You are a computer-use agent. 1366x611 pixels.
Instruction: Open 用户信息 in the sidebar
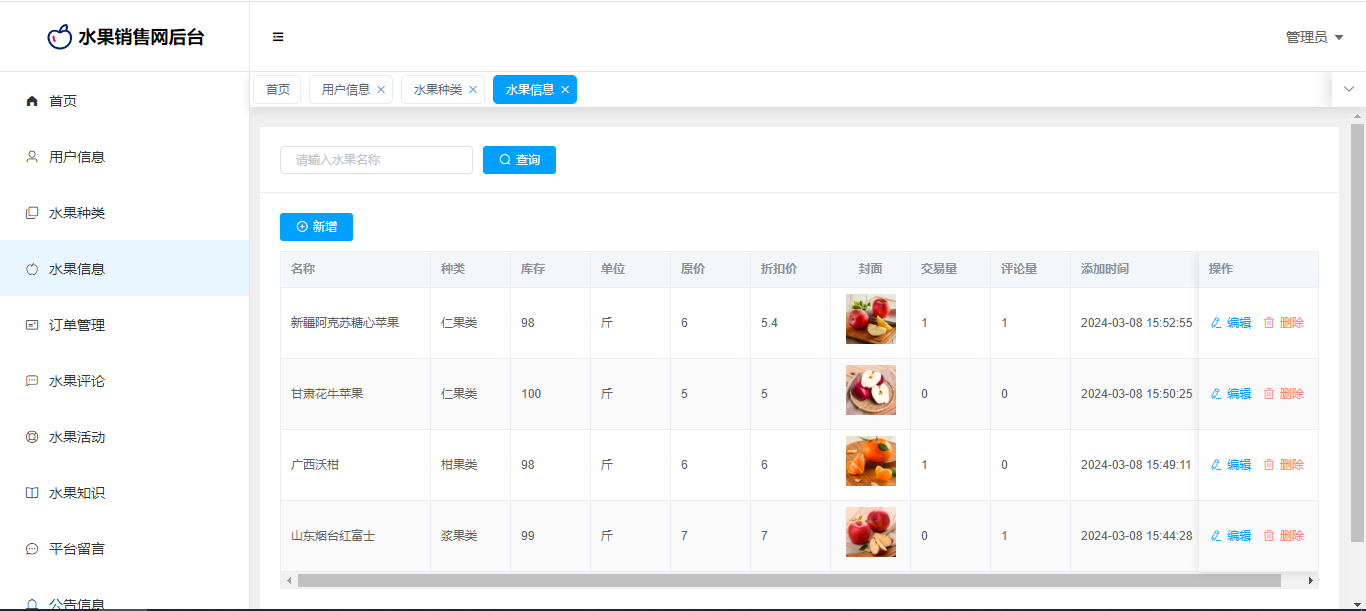124,157
